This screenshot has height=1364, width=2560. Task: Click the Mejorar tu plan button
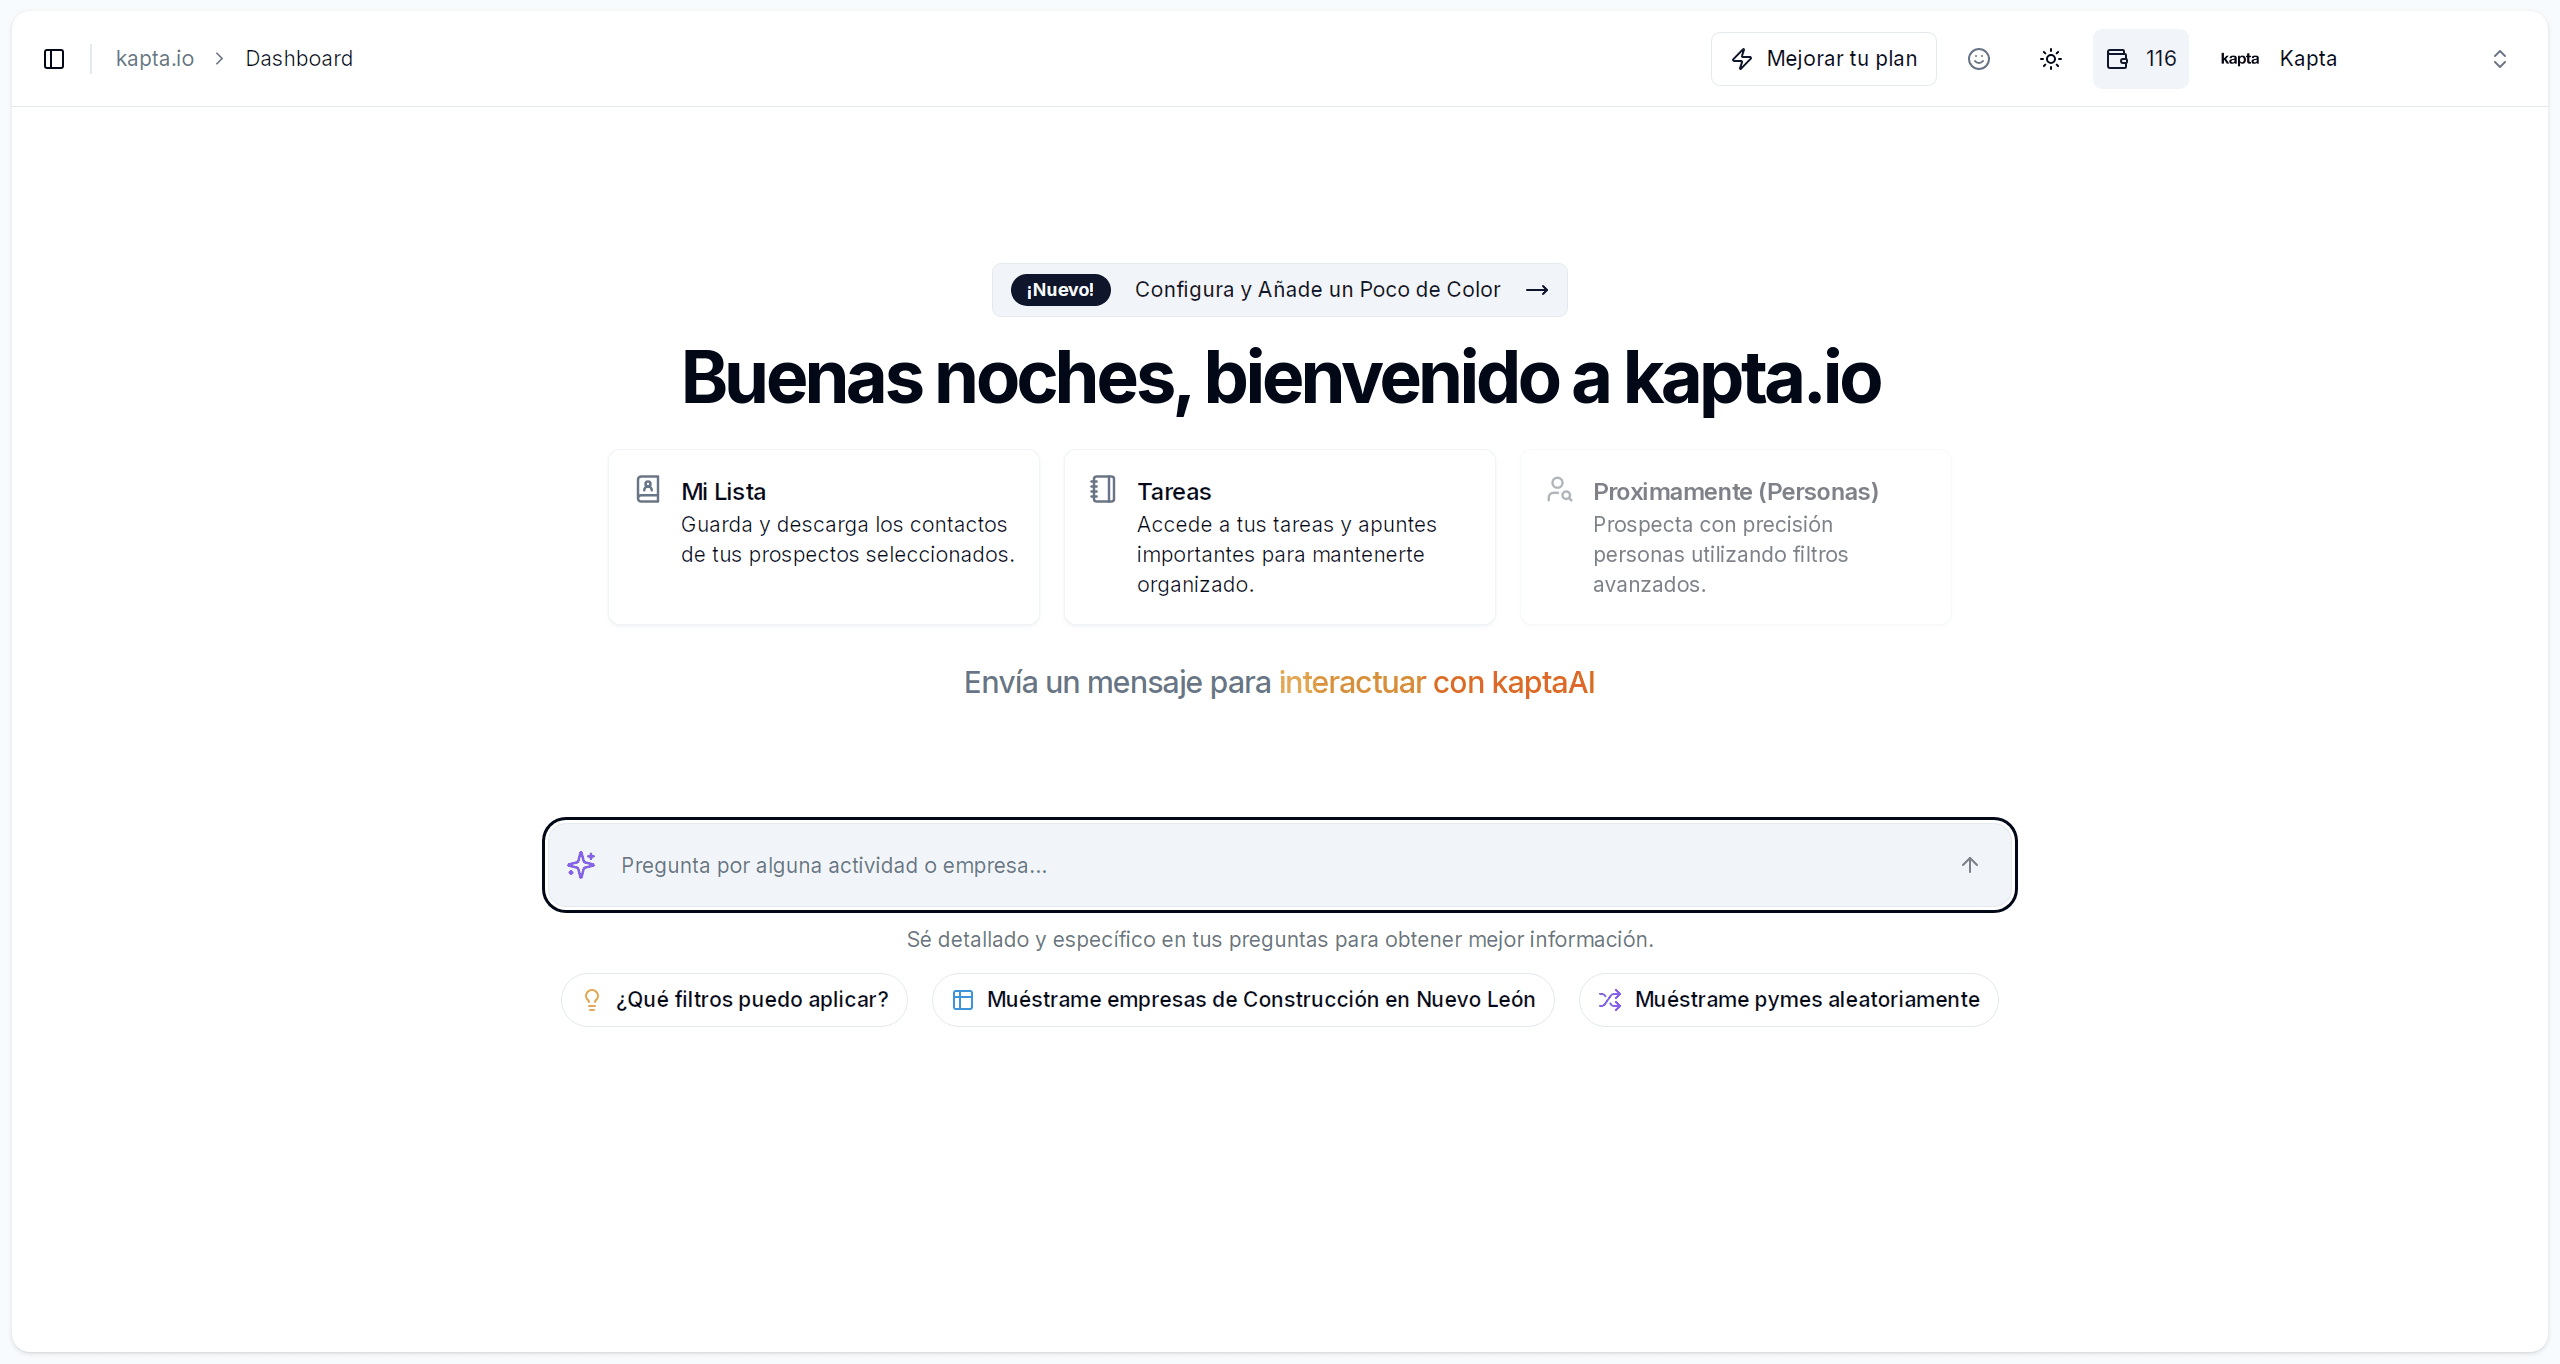point(1823,59)
